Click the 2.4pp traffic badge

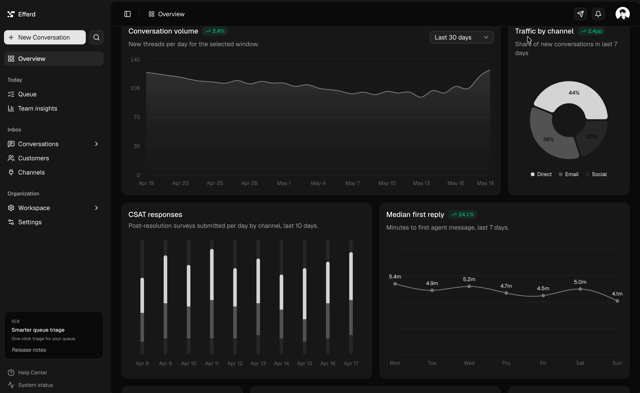tap(591, 31)
